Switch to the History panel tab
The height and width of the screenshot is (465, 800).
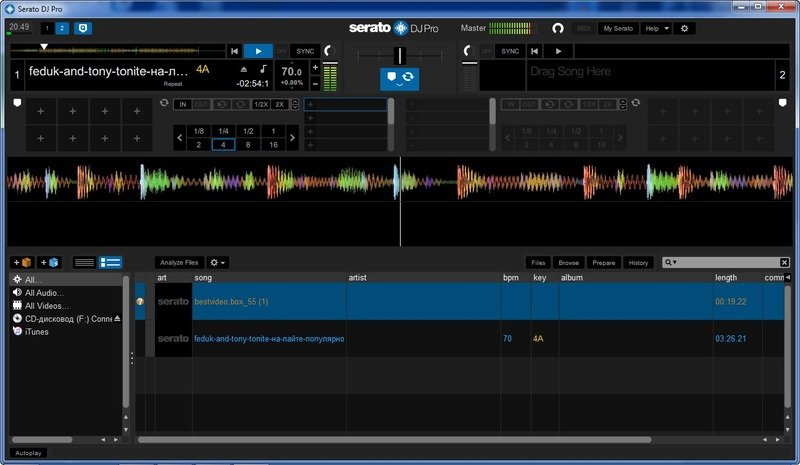(x=637, y=262)
